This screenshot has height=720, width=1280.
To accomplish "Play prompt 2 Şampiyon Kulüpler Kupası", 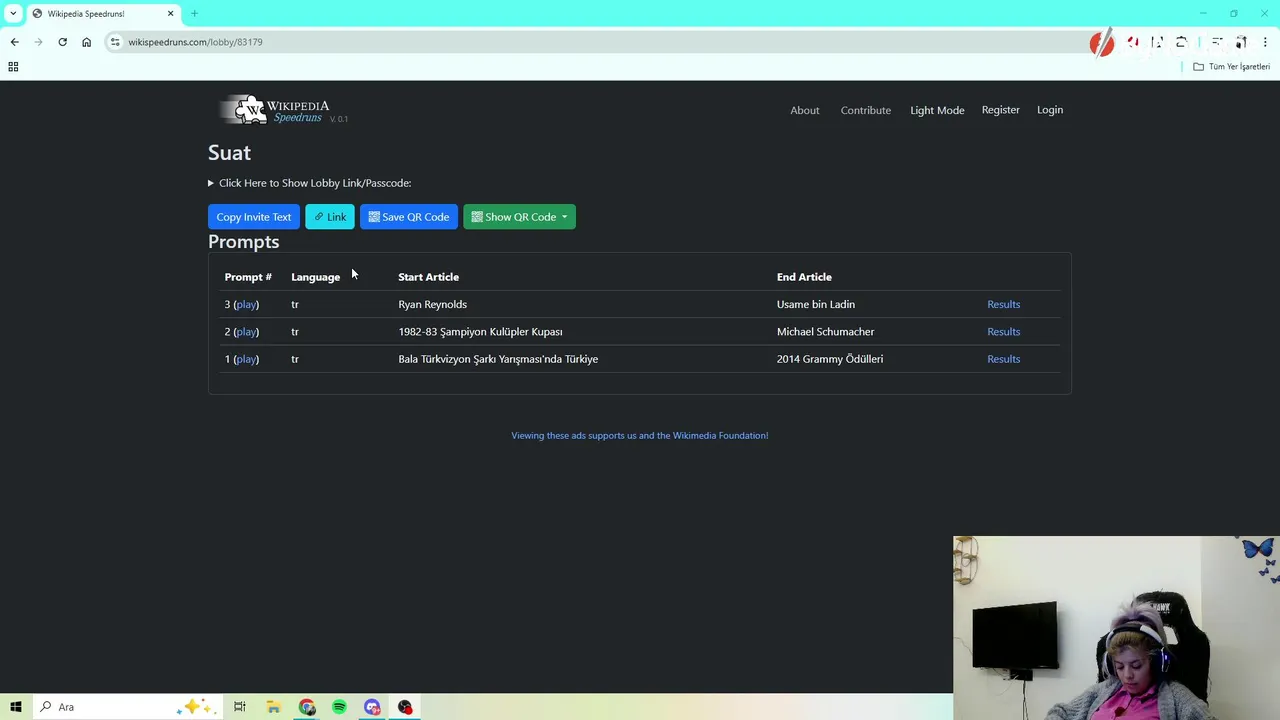I will coord(246,331).
